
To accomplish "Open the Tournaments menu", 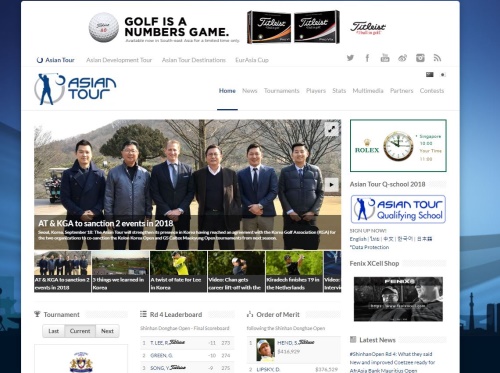I will tap(282, 91).
